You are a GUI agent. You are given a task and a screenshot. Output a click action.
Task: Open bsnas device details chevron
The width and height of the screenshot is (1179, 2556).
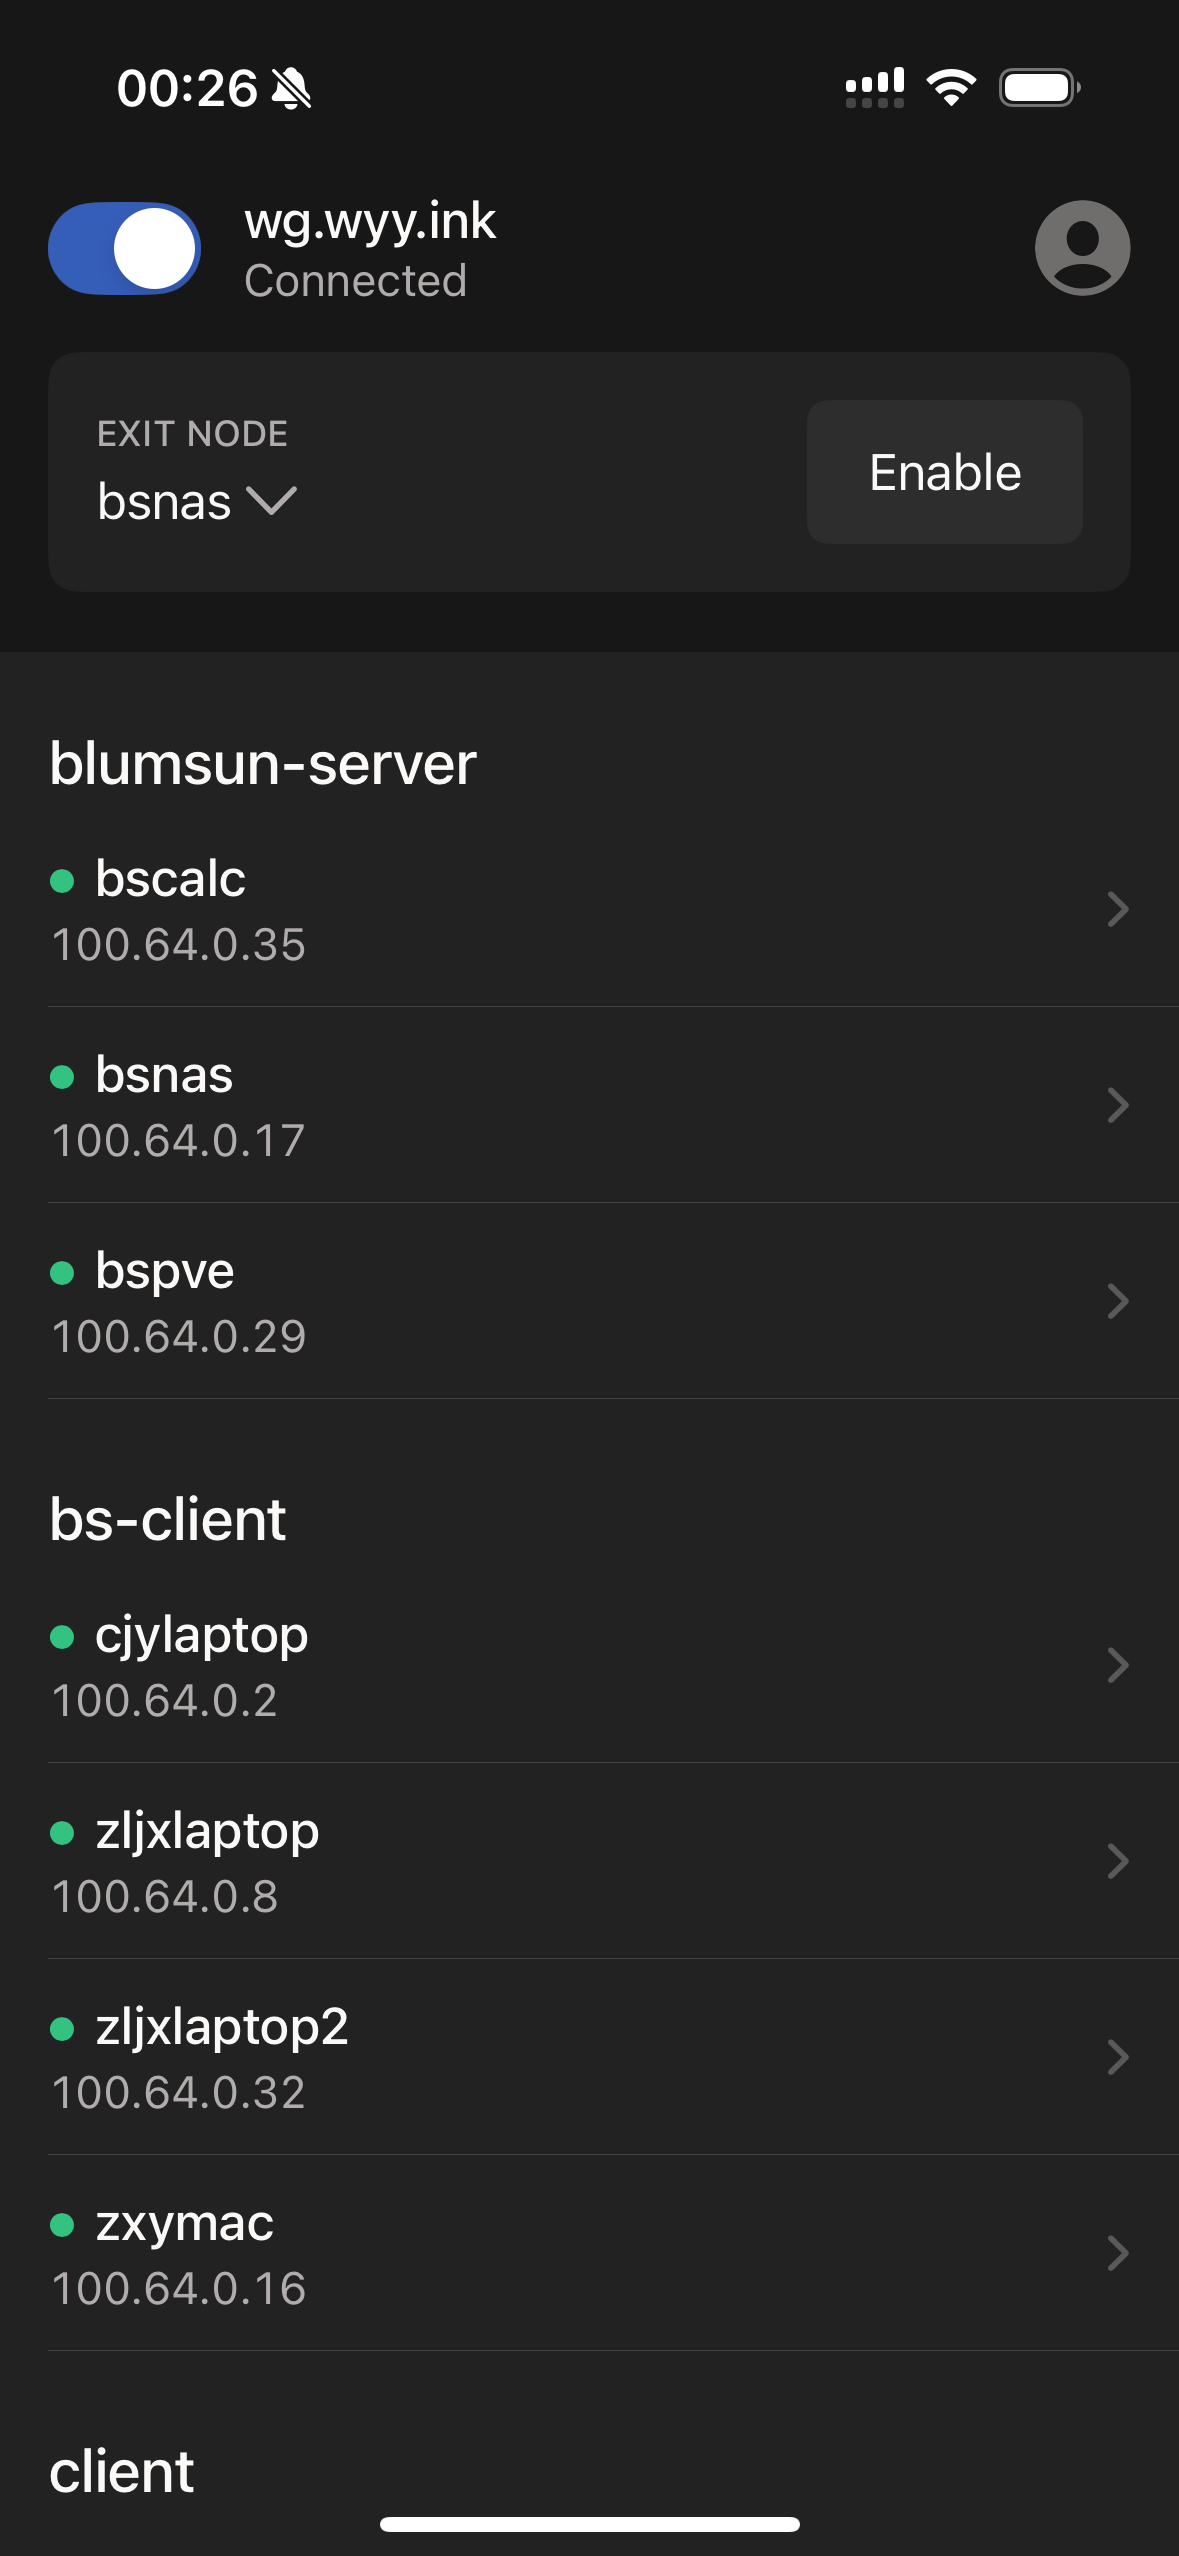1118,1105
